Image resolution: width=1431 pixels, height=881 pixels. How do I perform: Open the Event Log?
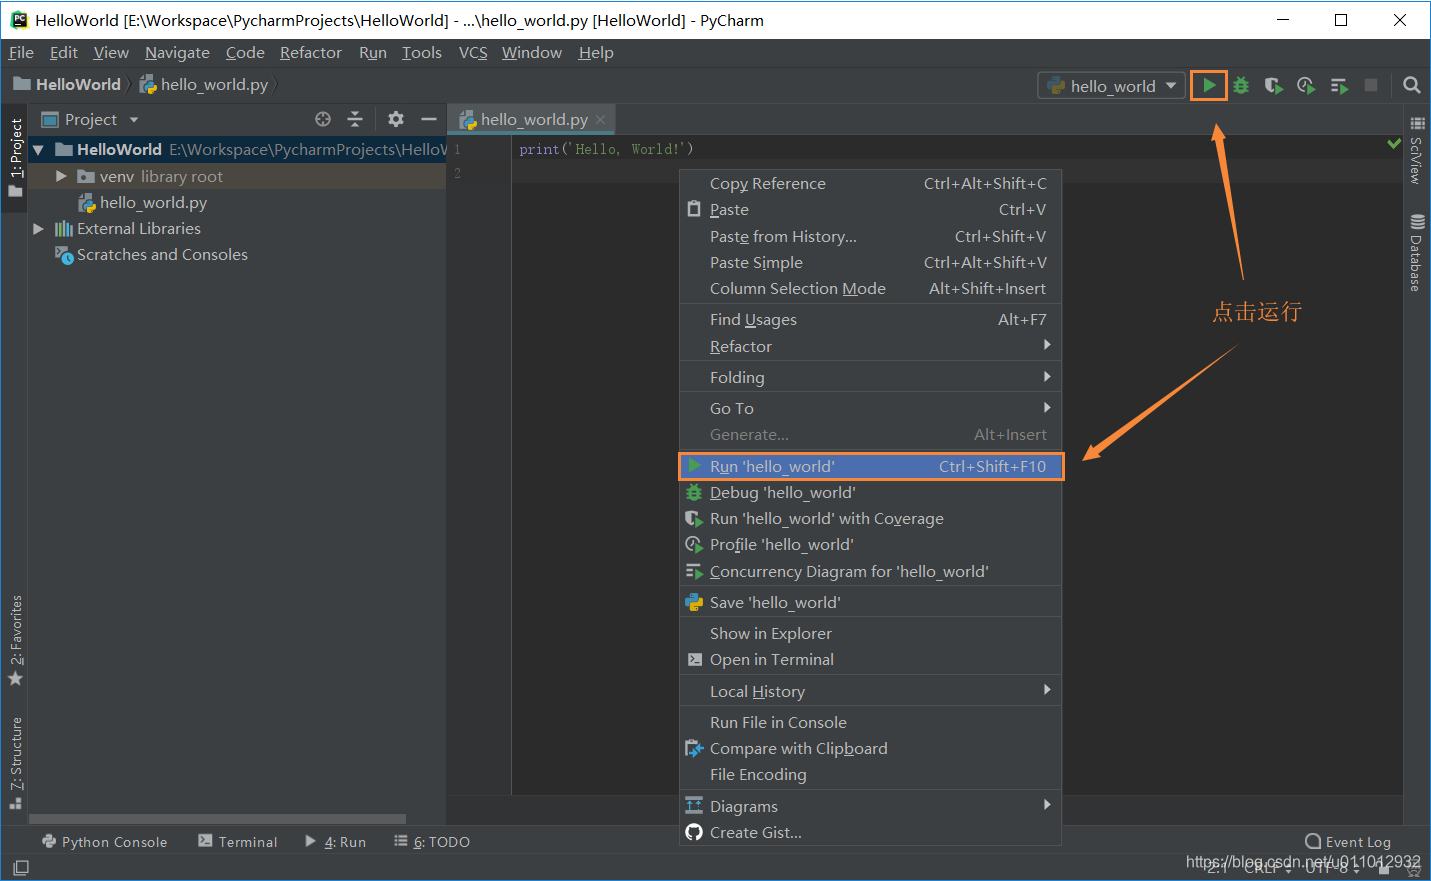click(1348, 842)
